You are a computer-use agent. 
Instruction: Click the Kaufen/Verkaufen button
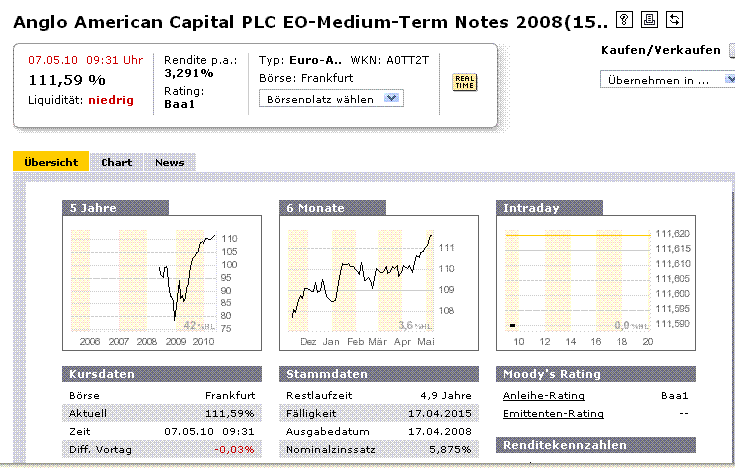(731, 50)
